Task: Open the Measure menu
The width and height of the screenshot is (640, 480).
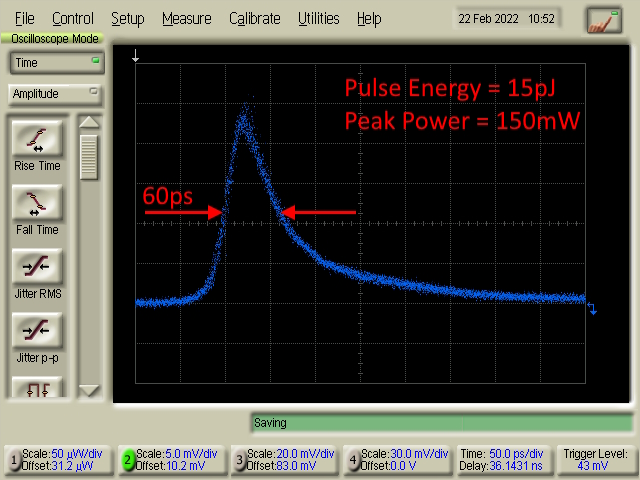Action: pos(187,19)
